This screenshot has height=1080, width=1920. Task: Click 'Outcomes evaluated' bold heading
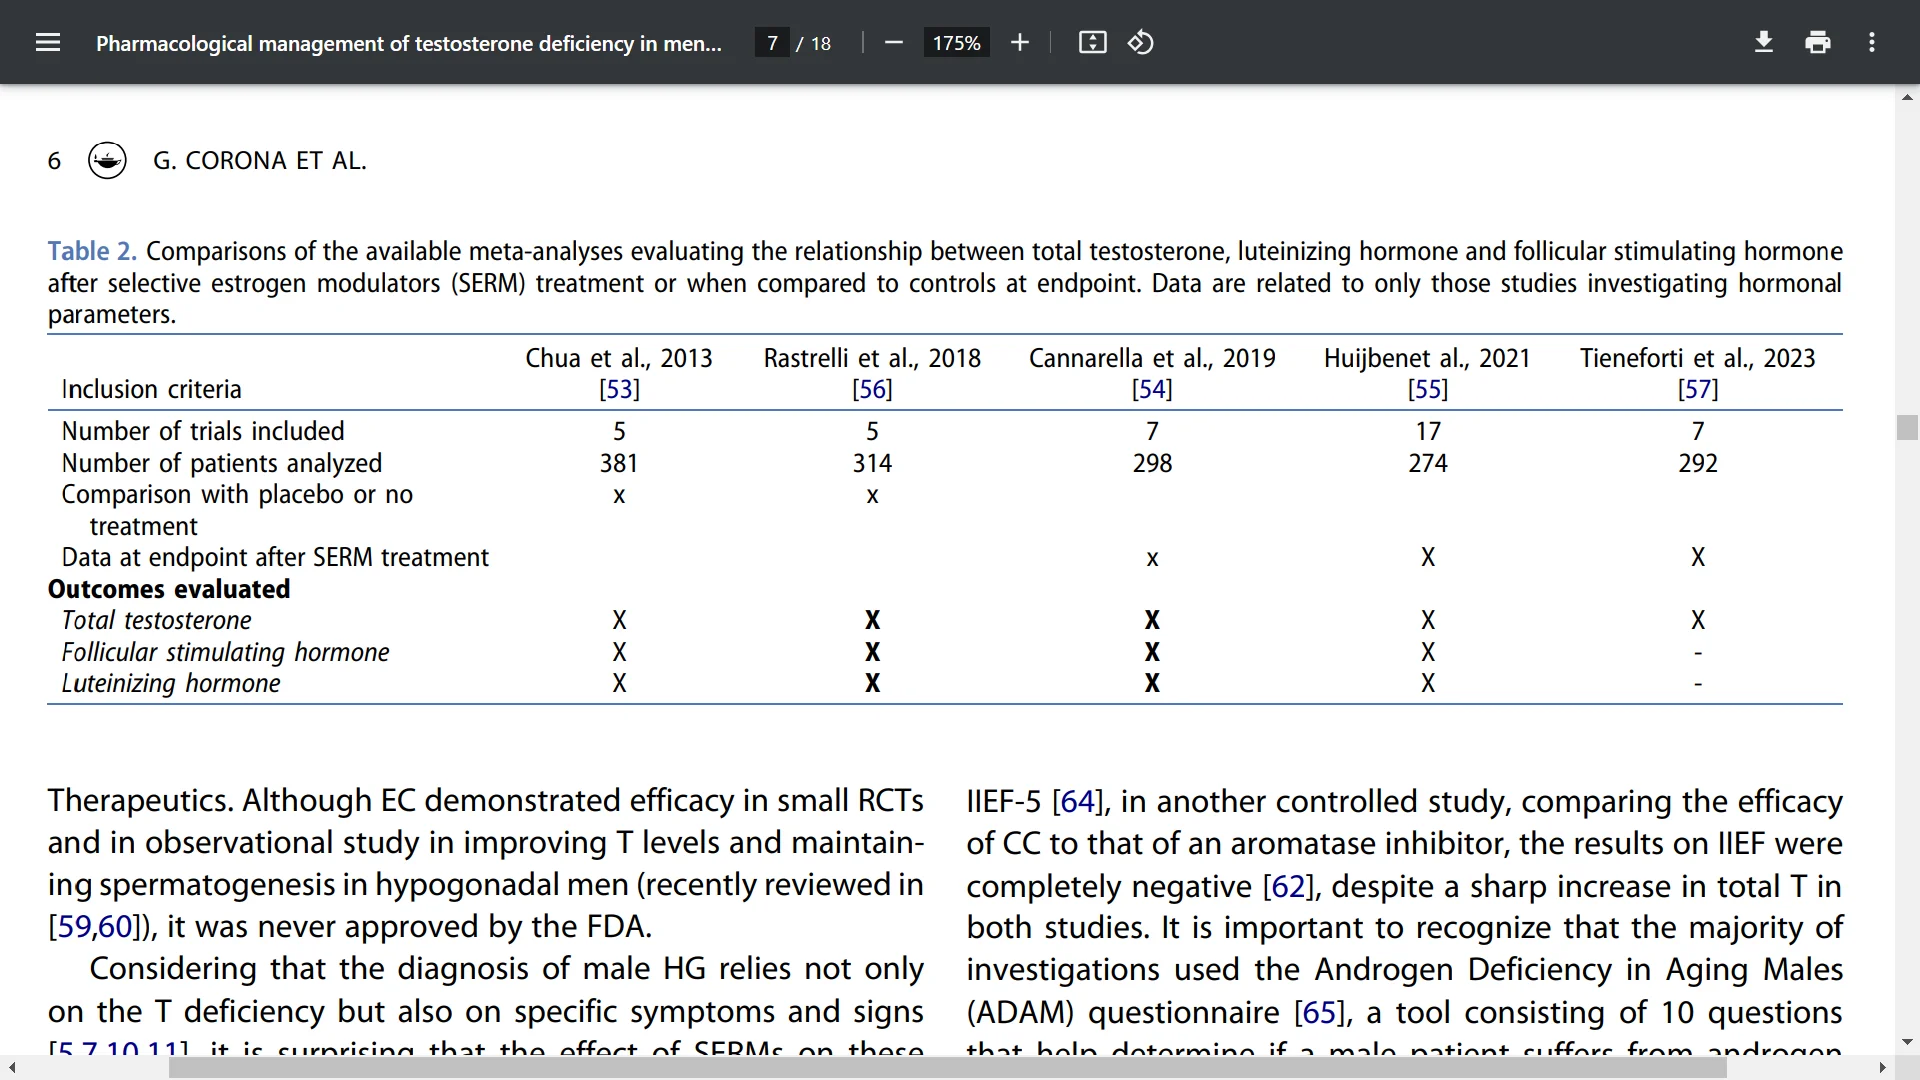[169, 589]
